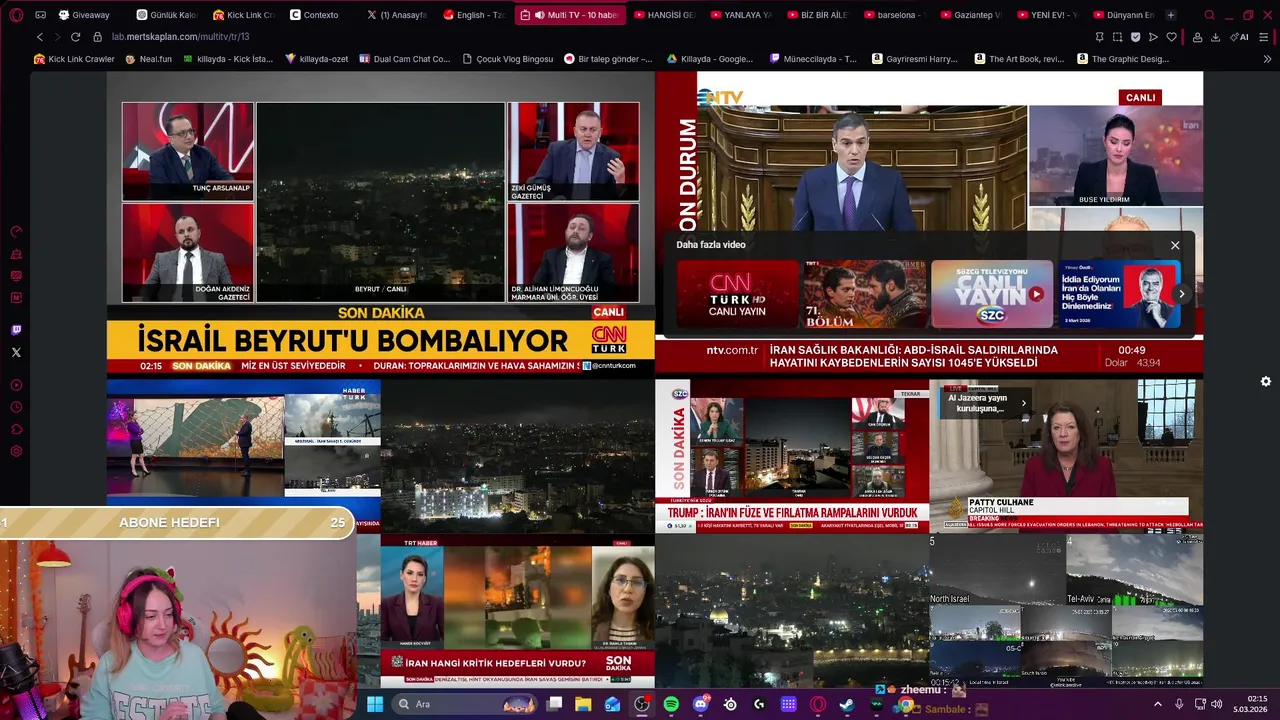Image resolution: width=1280 pixels, height=720 pixels.
Task: Switch to the Gaziantep YouTube tab
Action: [970, 15]
